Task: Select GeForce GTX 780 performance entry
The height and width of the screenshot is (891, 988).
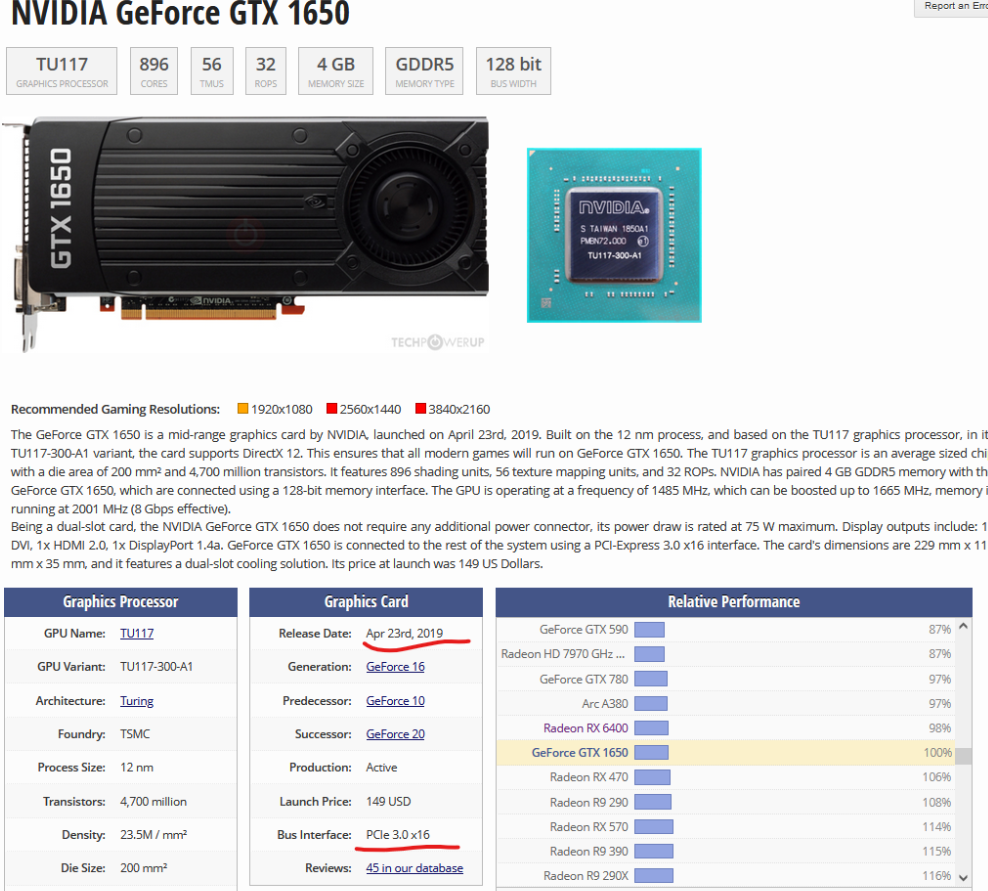Action: (726, 679)
